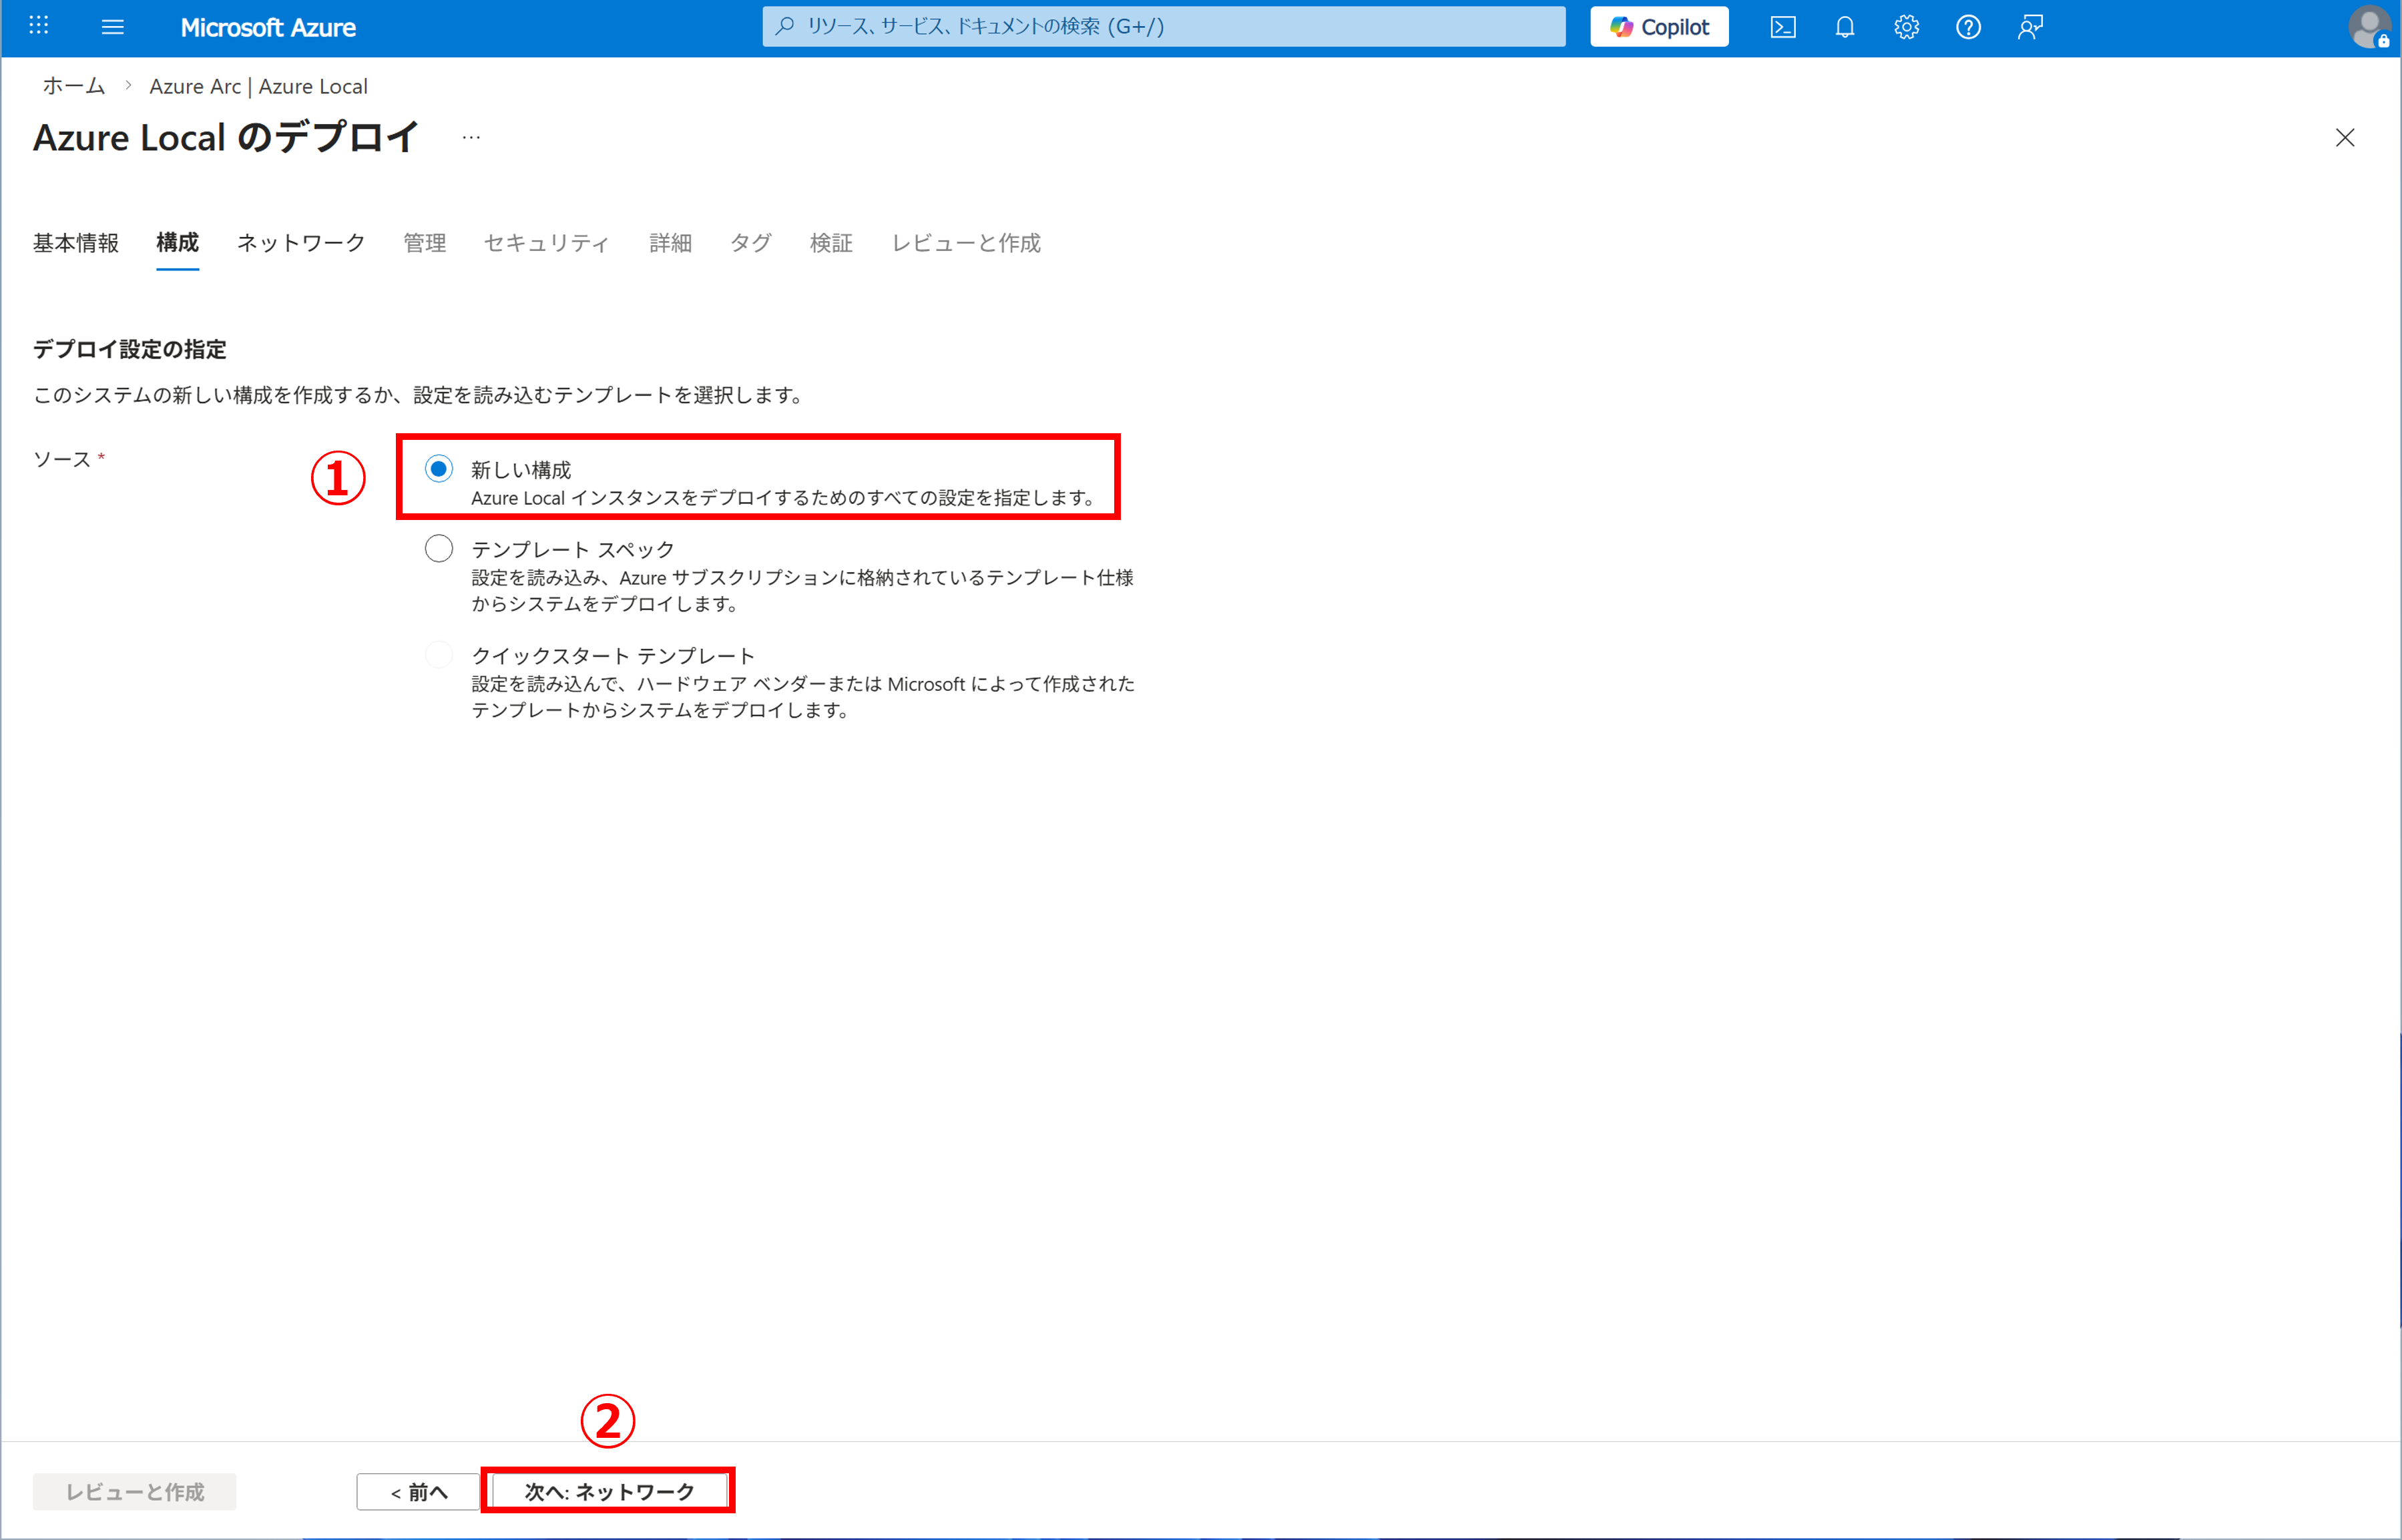Open the ellipsis menu beside page title

tap(471, 138)
